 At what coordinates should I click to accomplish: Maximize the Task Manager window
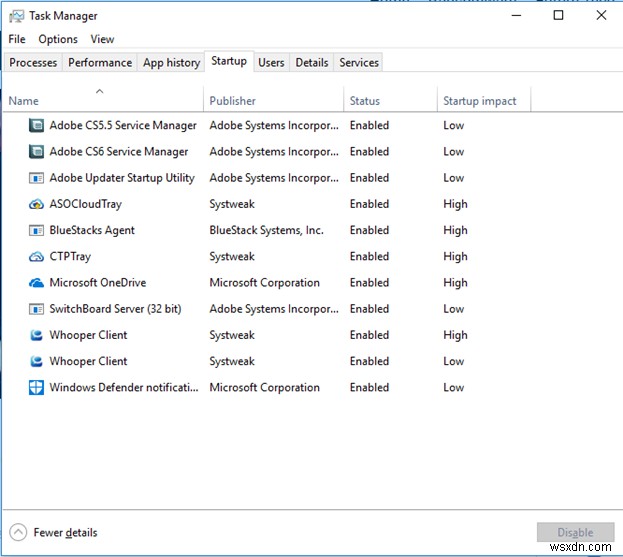coord(558,15)
